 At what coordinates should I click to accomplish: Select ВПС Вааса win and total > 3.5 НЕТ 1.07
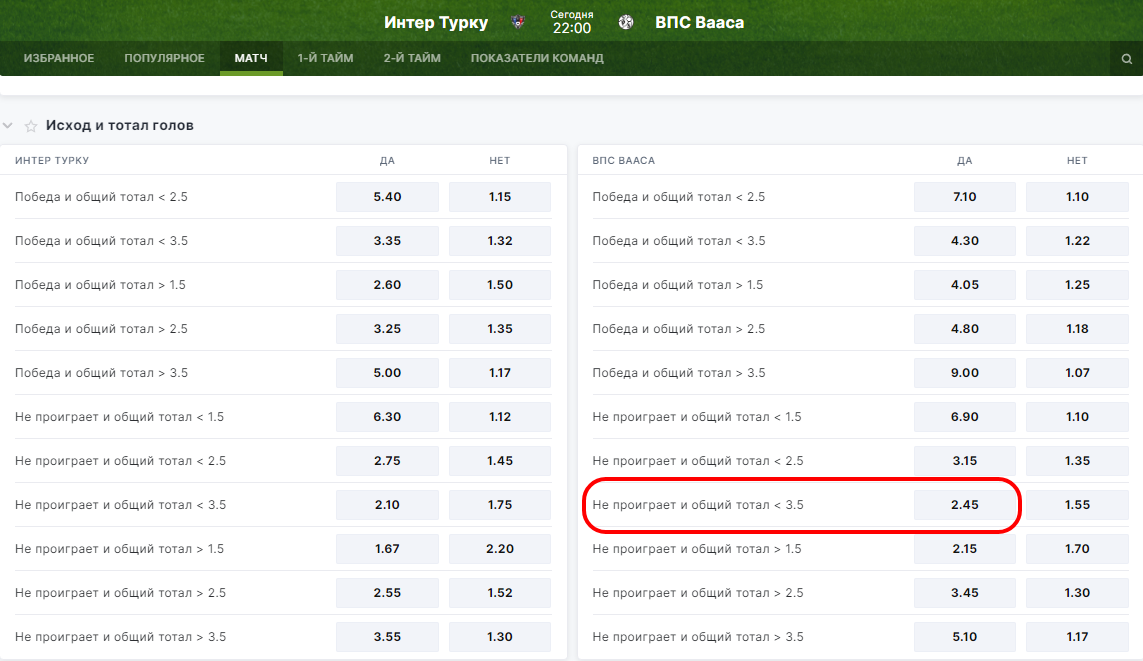pos(1077,372)
